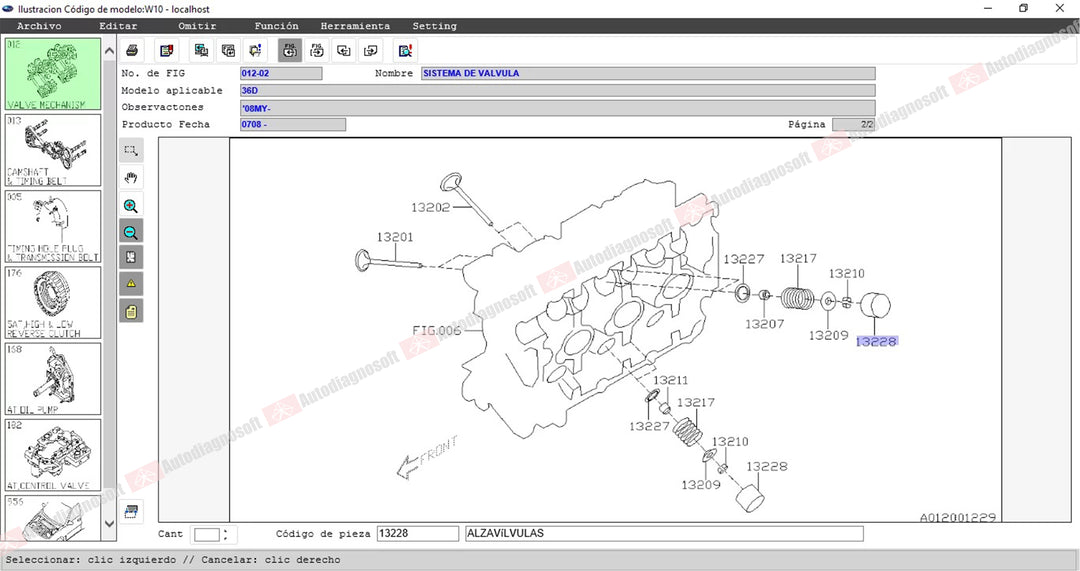This screenshot has height=571, width=1080.
Task: Click the lower 13227 part label
Action: [x=650, y=426]
